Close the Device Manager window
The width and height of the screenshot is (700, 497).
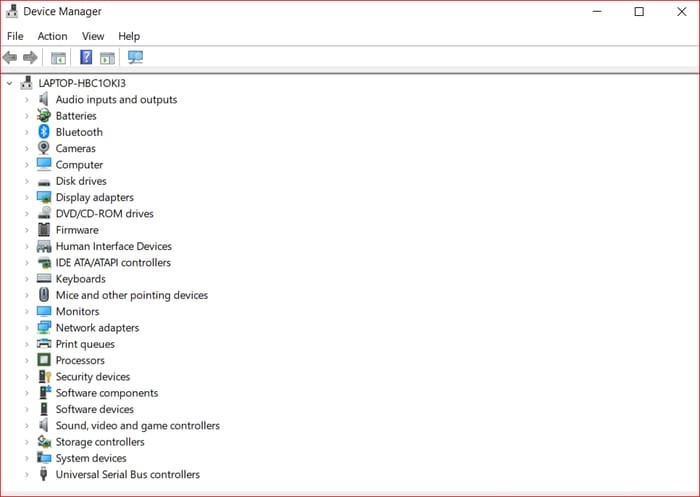[x=681, y=12]
